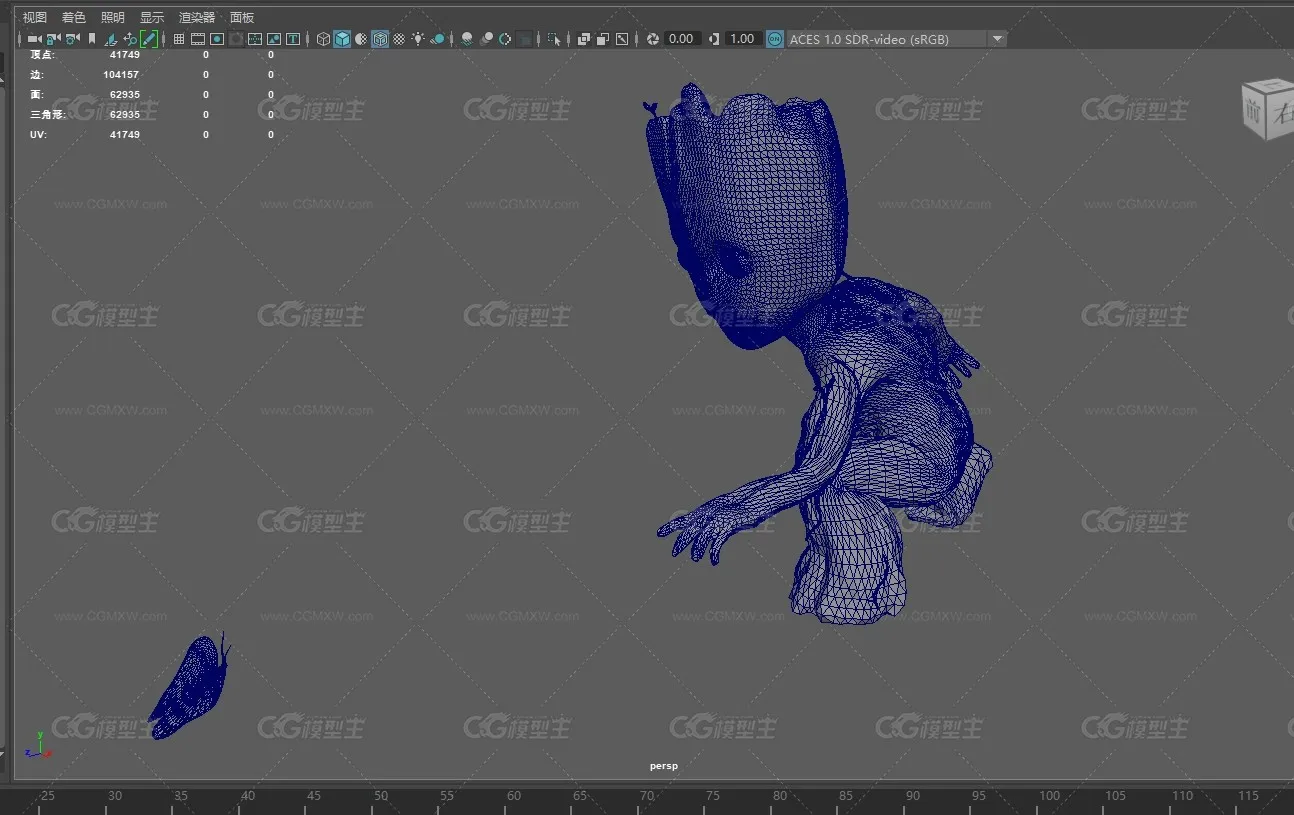
Task: Select the Groot character wireframe head
Action: point(752,215)
